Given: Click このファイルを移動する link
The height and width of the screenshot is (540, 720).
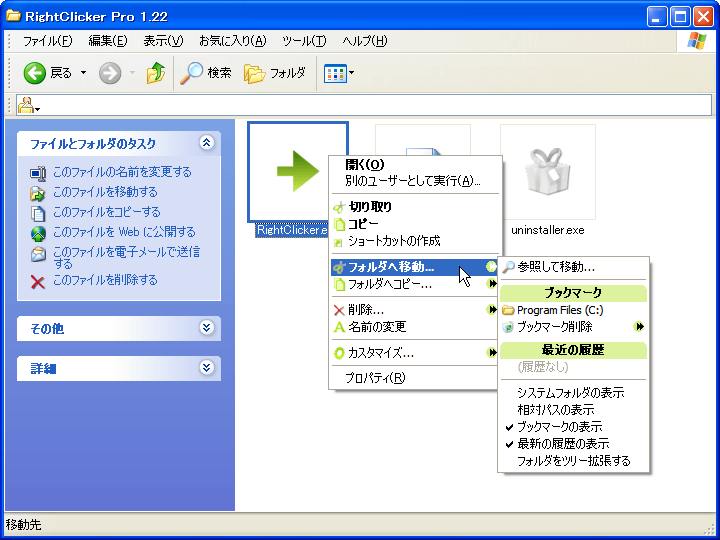Looking at the screenshot, I should point(105,192).
